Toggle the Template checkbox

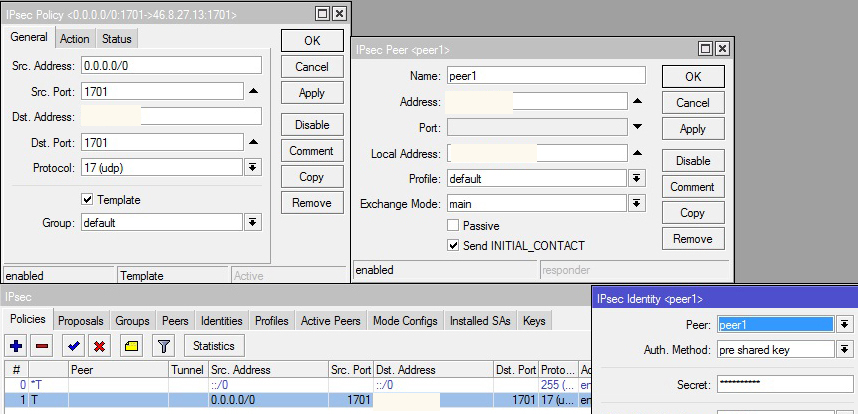click(88, 200)
